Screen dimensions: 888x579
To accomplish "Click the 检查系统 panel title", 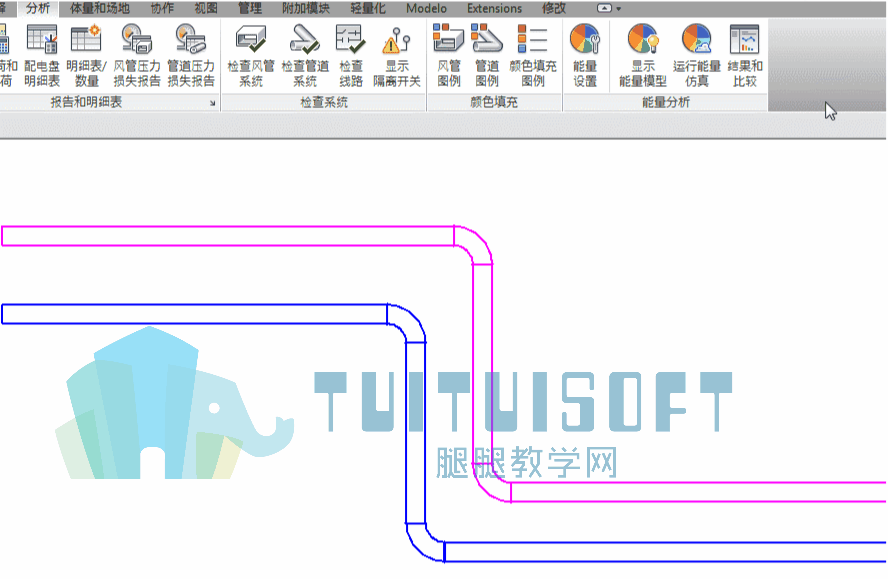I will tap(324, 102).
